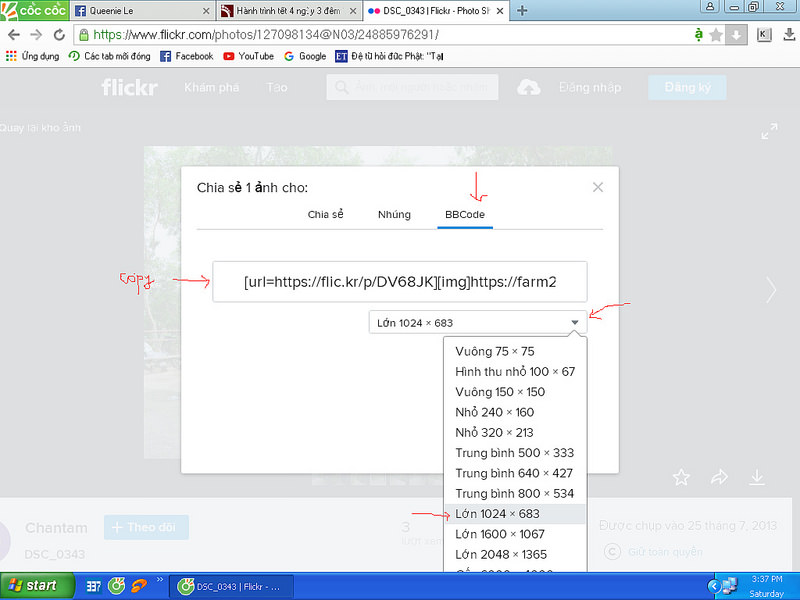The image size is (800, 600).
Task: Select the BBCode tab
Action: tap(465, 214)
